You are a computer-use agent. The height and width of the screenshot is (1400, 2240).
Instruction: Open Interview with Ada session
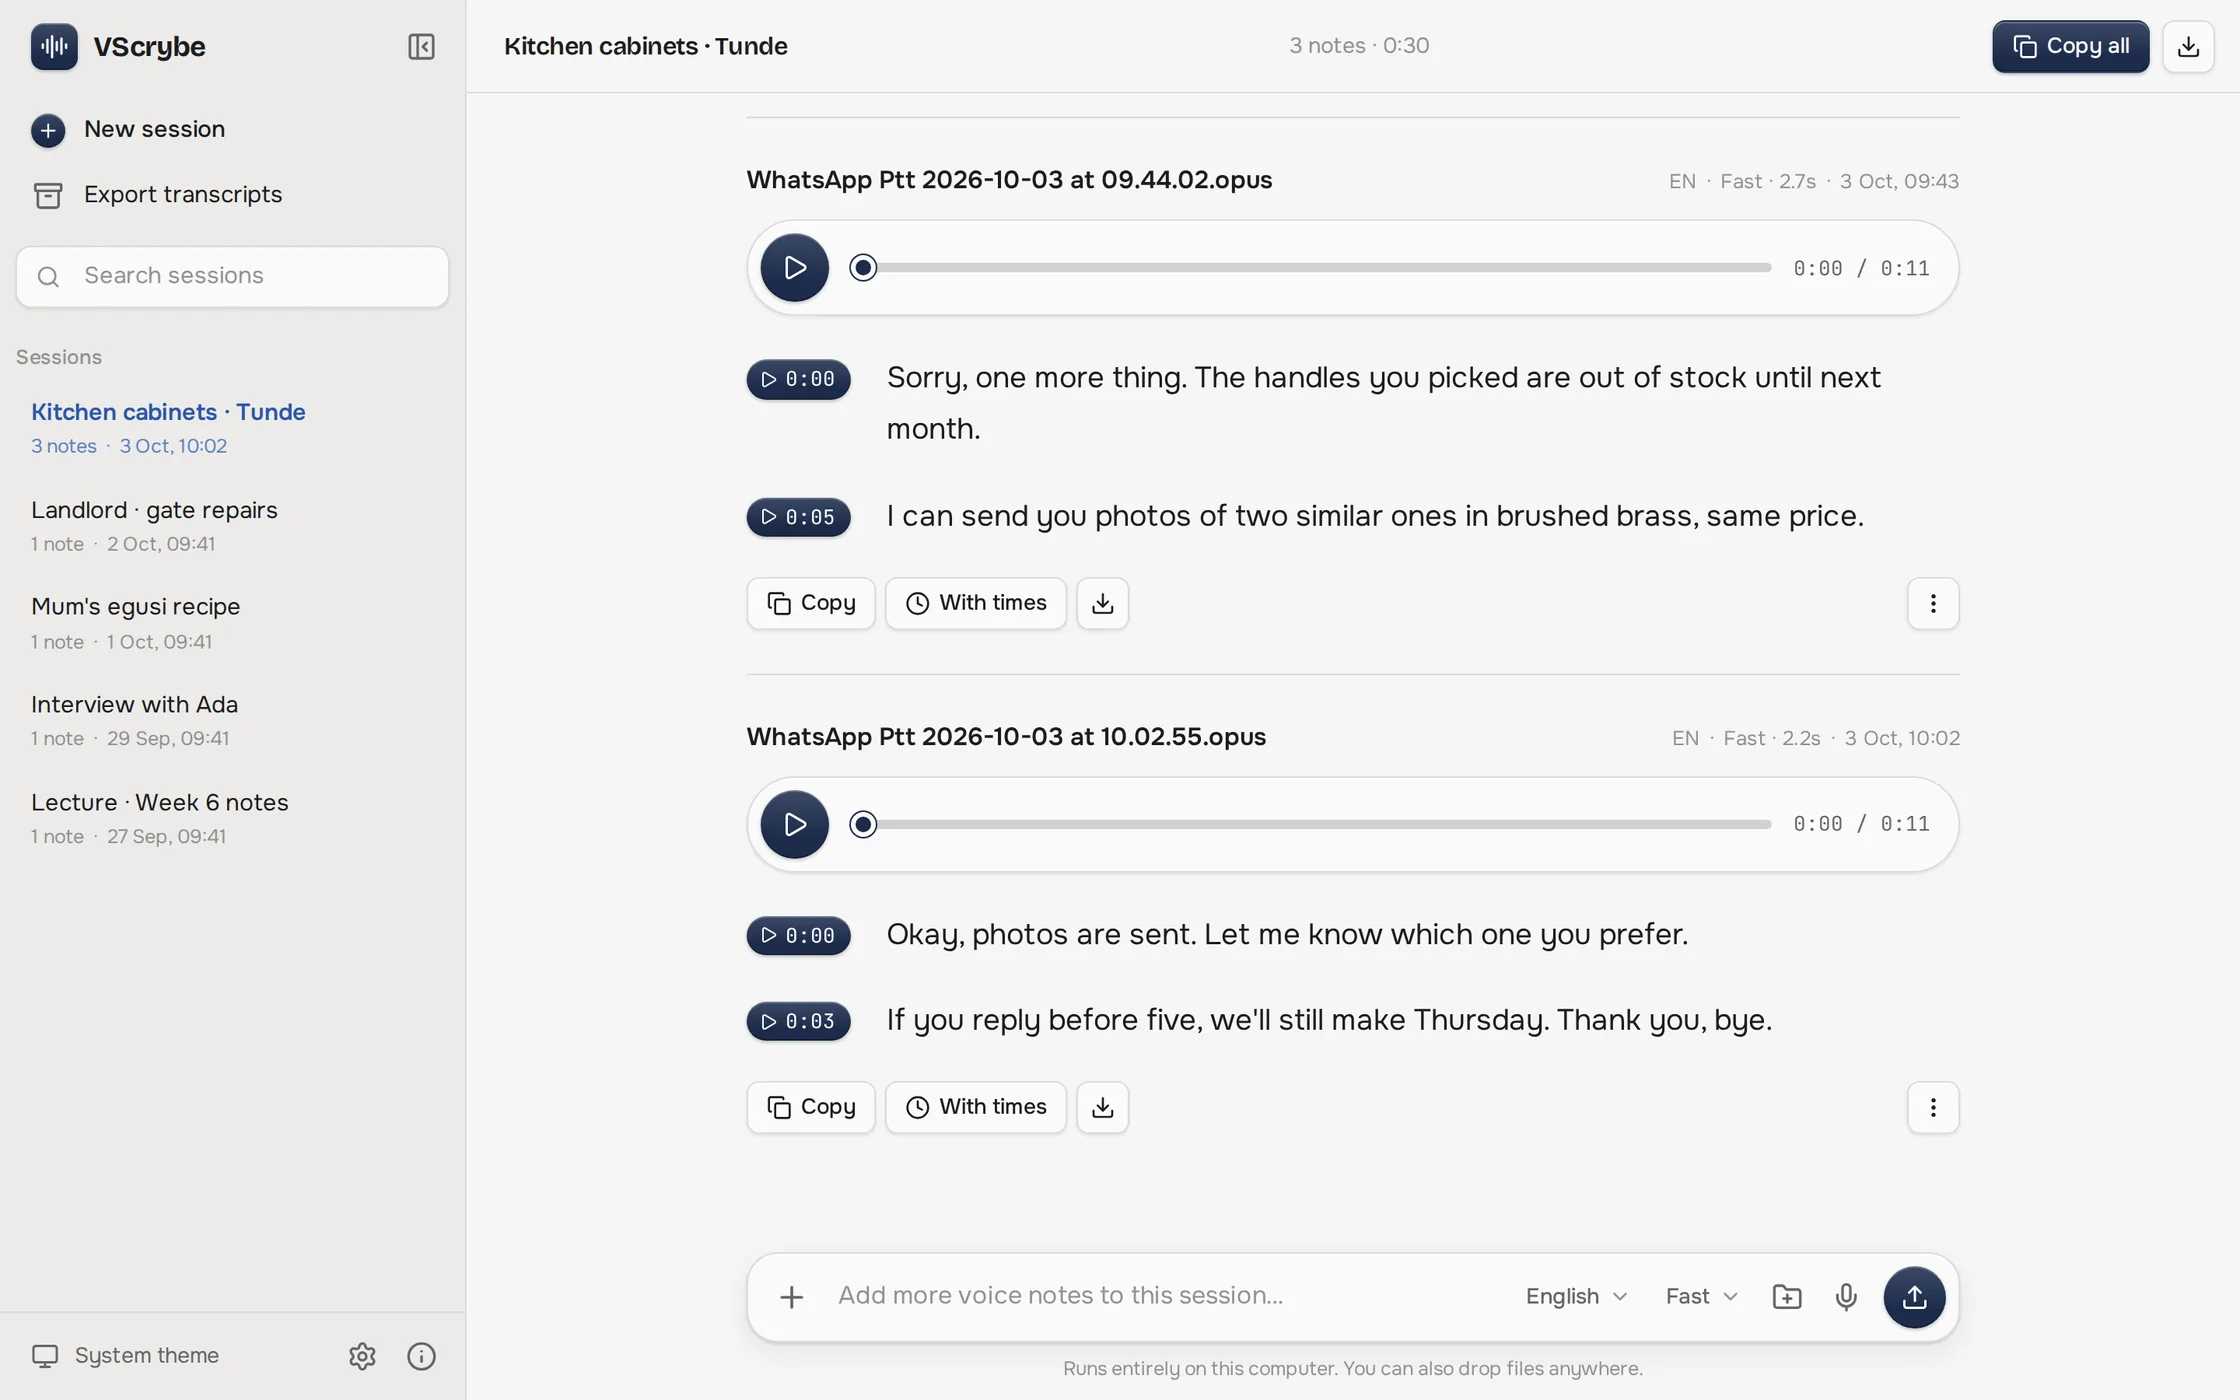[232, 720]
